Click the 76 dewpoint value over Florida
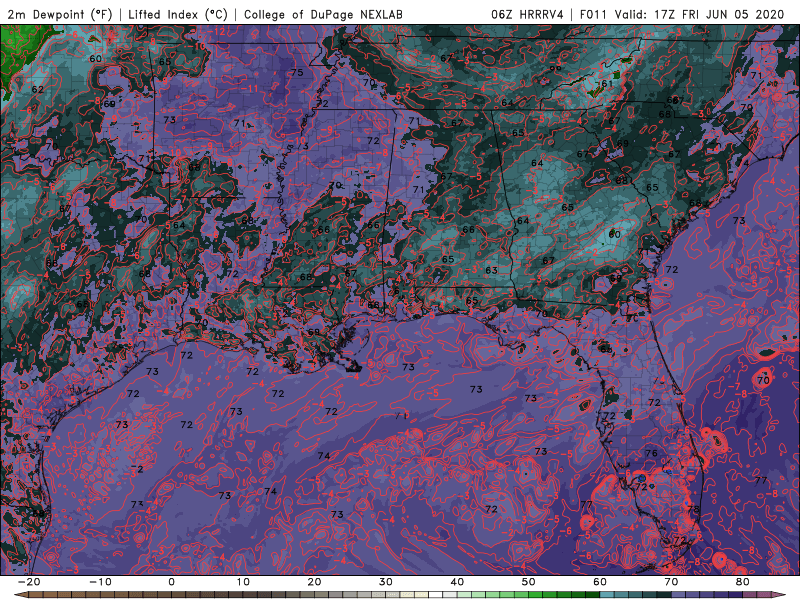 652,453
